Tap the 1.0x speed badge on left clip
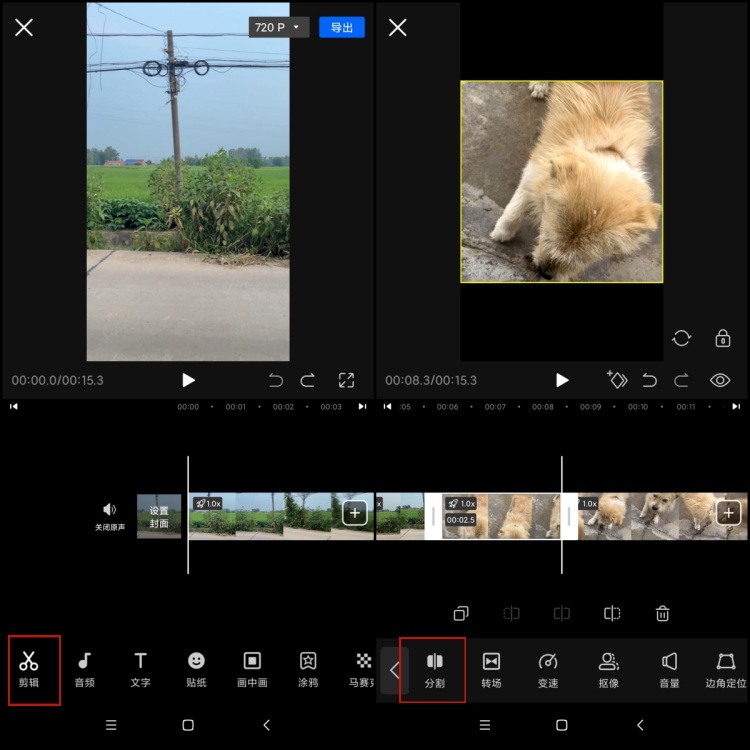This screenshot has width=750, height=750. (207, 503)
